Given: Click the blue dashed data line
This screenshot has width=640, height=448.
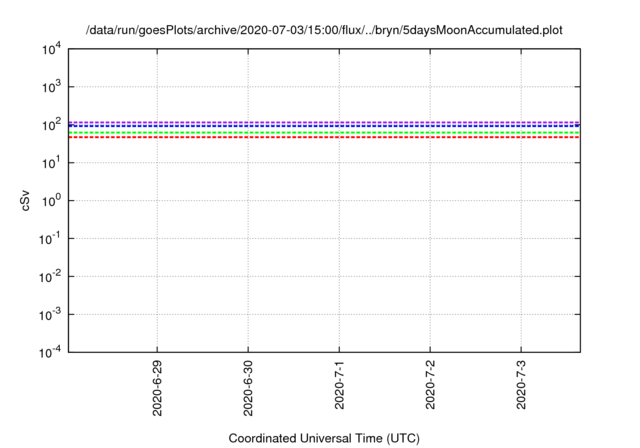Looking at the screenshot, I should (324, 126).
